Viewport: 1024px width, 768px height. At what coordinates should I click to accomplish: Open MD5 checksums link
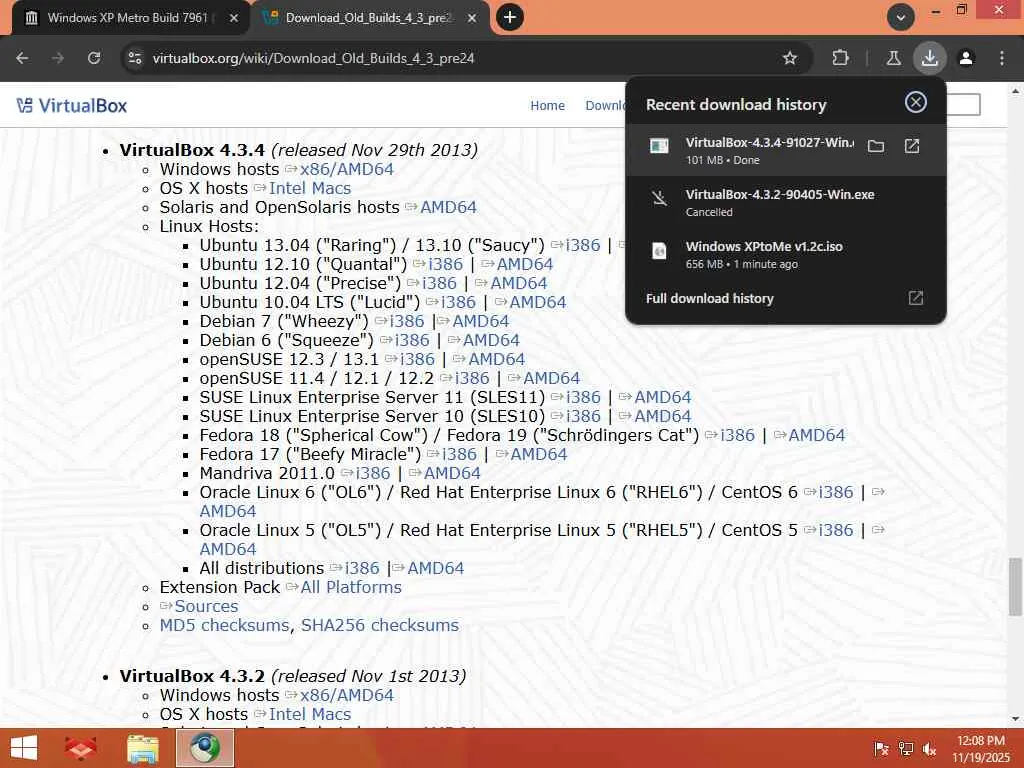point(224,624)
